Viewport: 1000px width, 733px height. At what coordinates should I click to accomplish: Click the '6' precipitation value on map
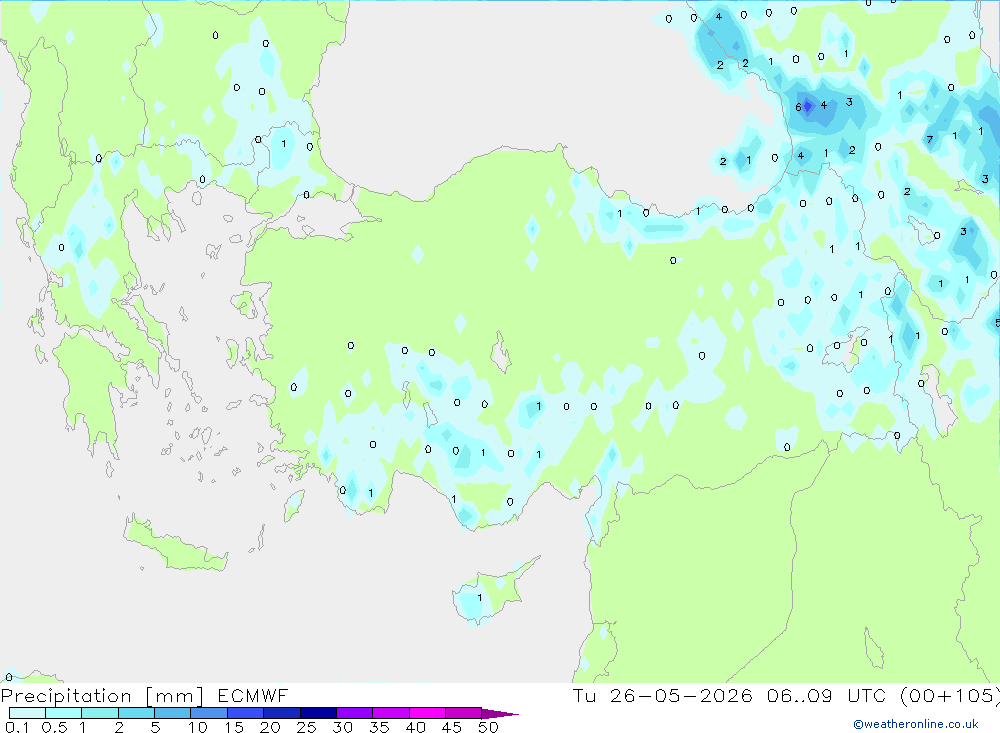[x=798, y=107]
